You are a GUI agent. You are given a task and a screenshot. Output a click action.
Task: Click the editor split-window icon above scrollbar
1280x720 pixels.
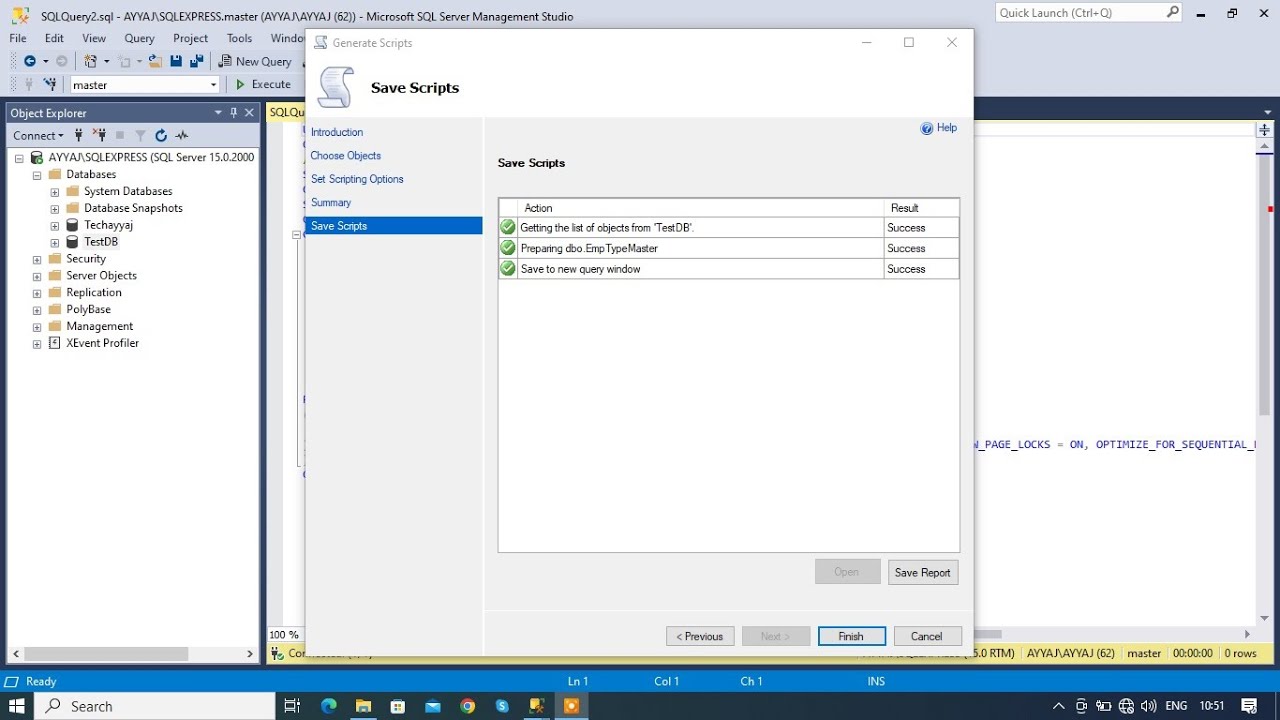coord(1265,130)
